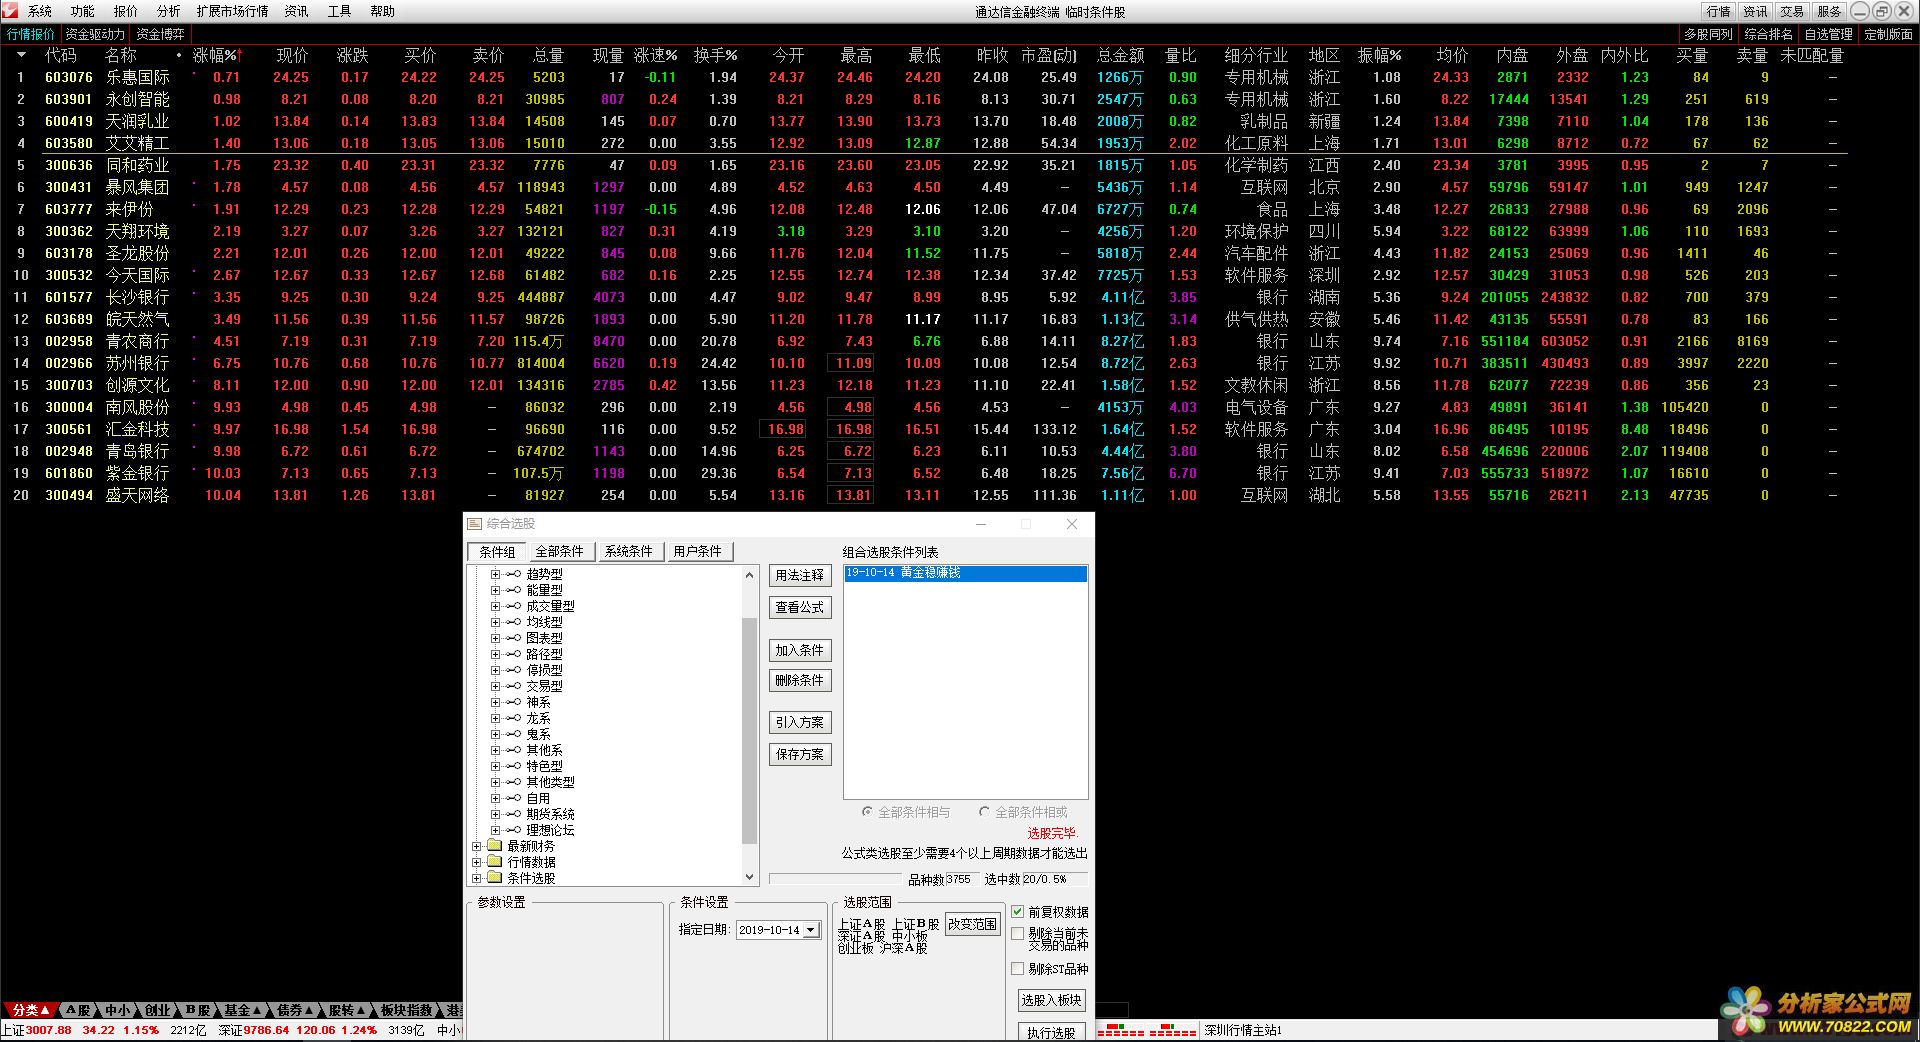Viewport: 1920px width, 1042px height.
Task: Click the 执行选股 button
Action: pos(1051,1032)
